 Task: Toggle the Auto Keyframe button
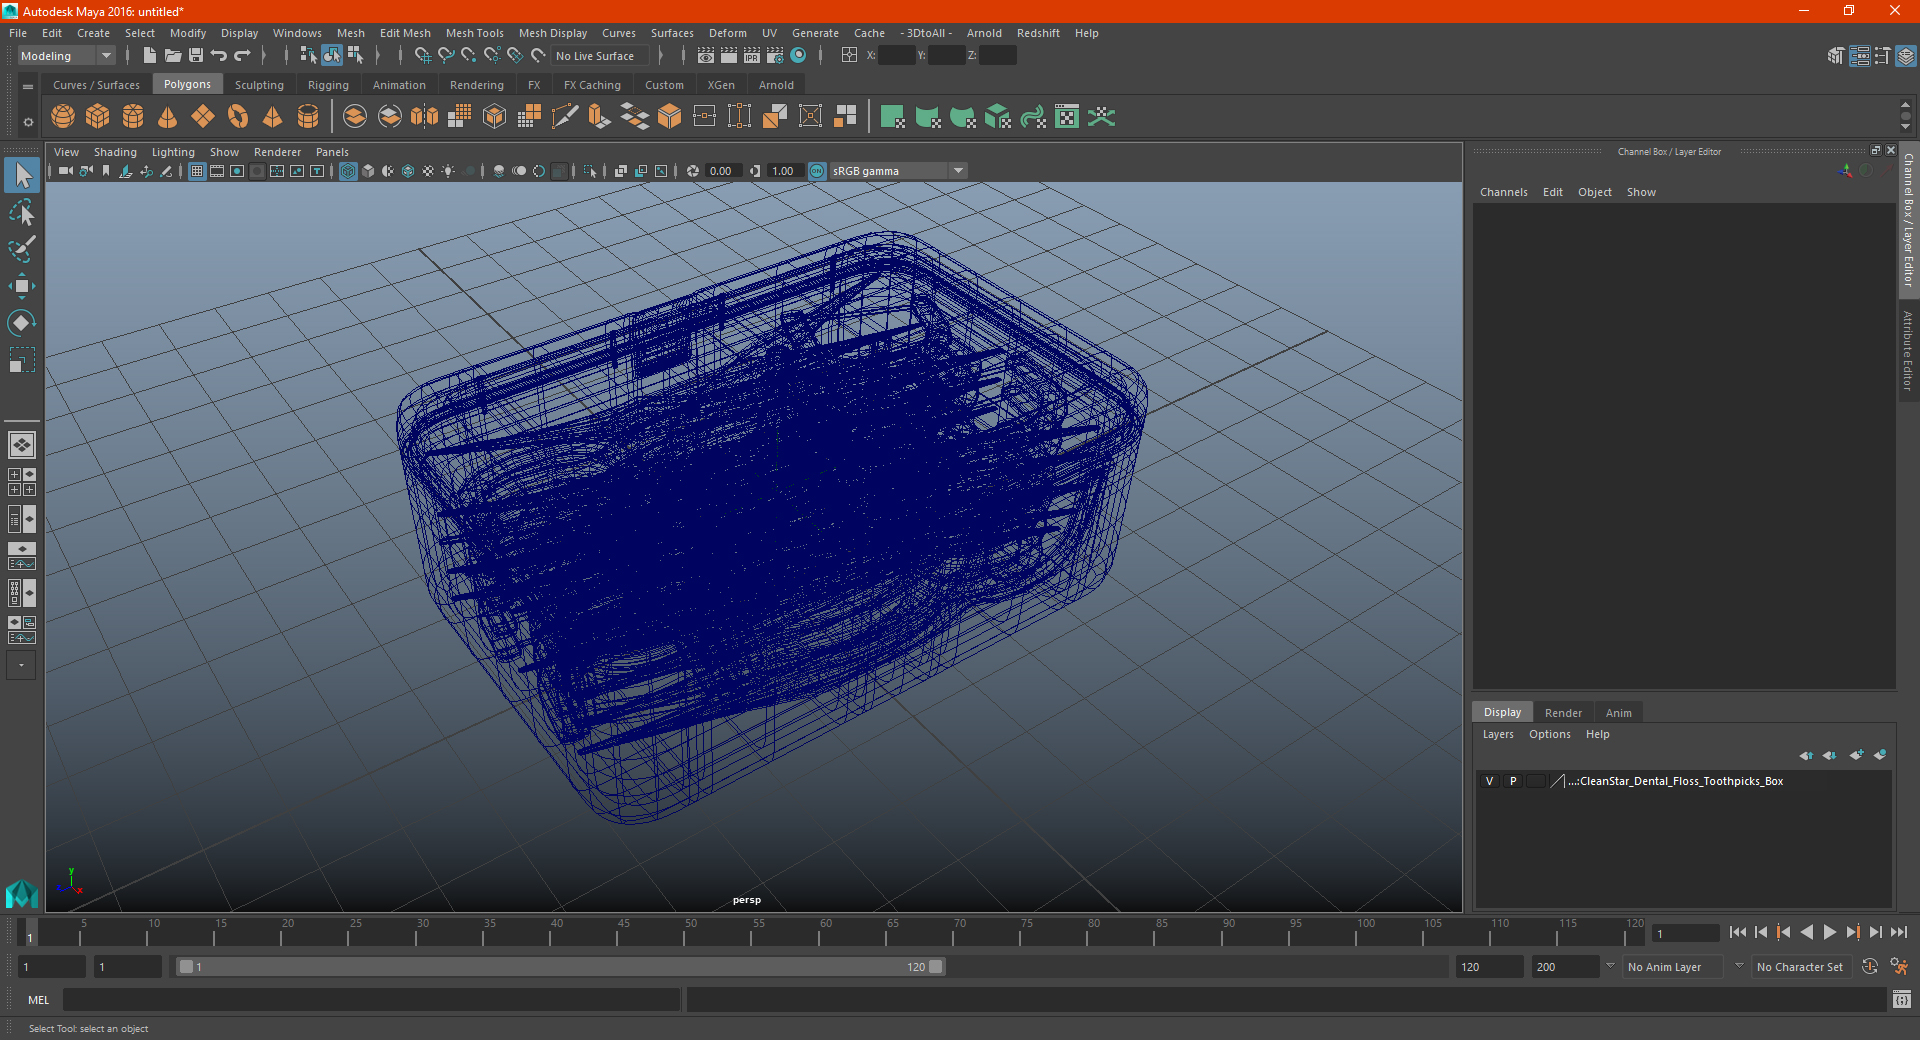point(1870,967)
